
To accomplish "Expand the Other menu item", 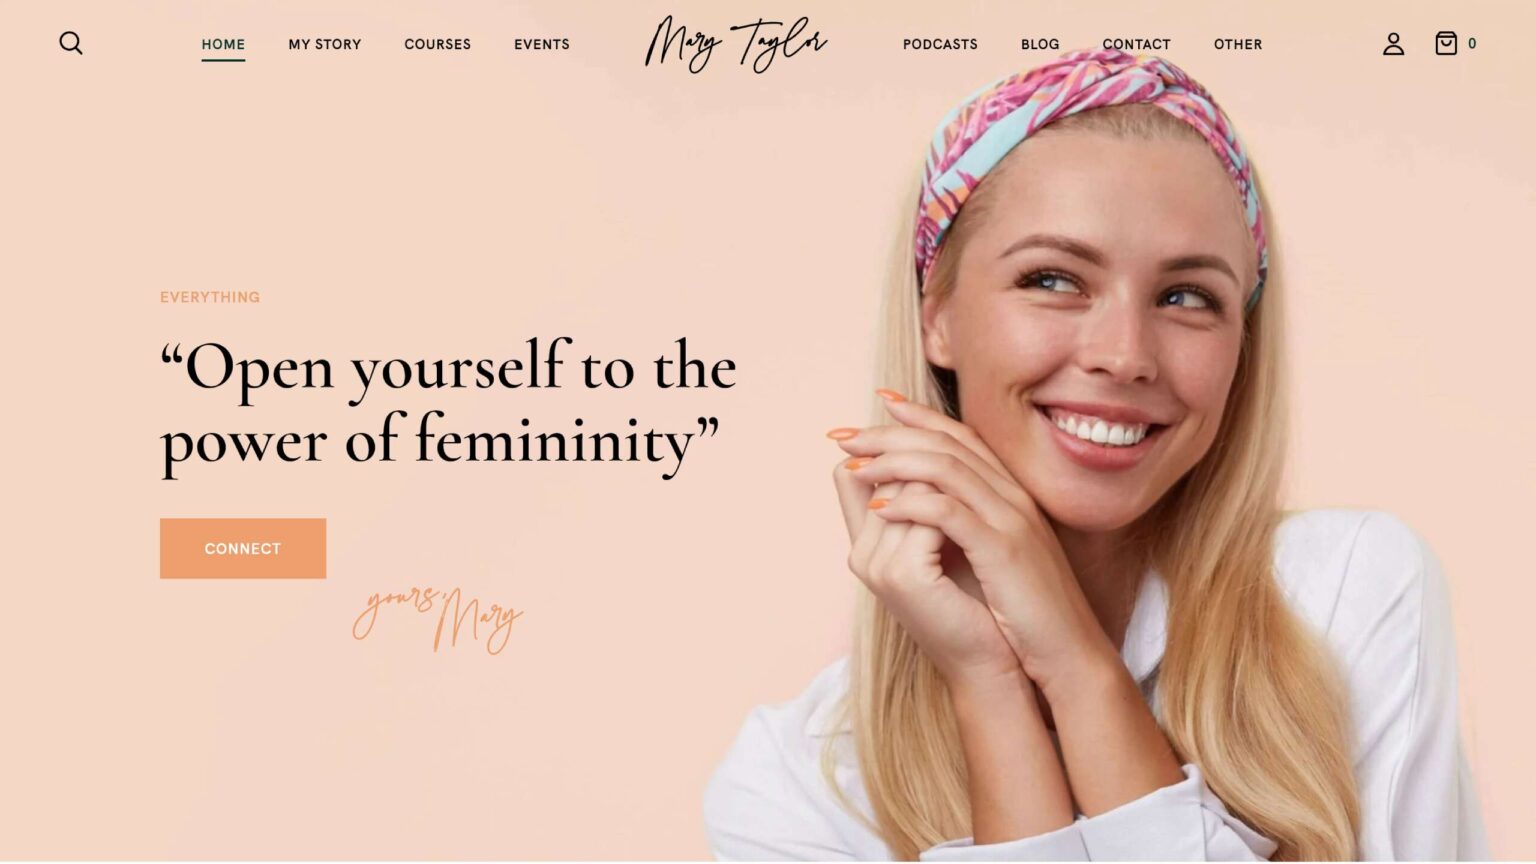I will click(x=1238, y=44).
